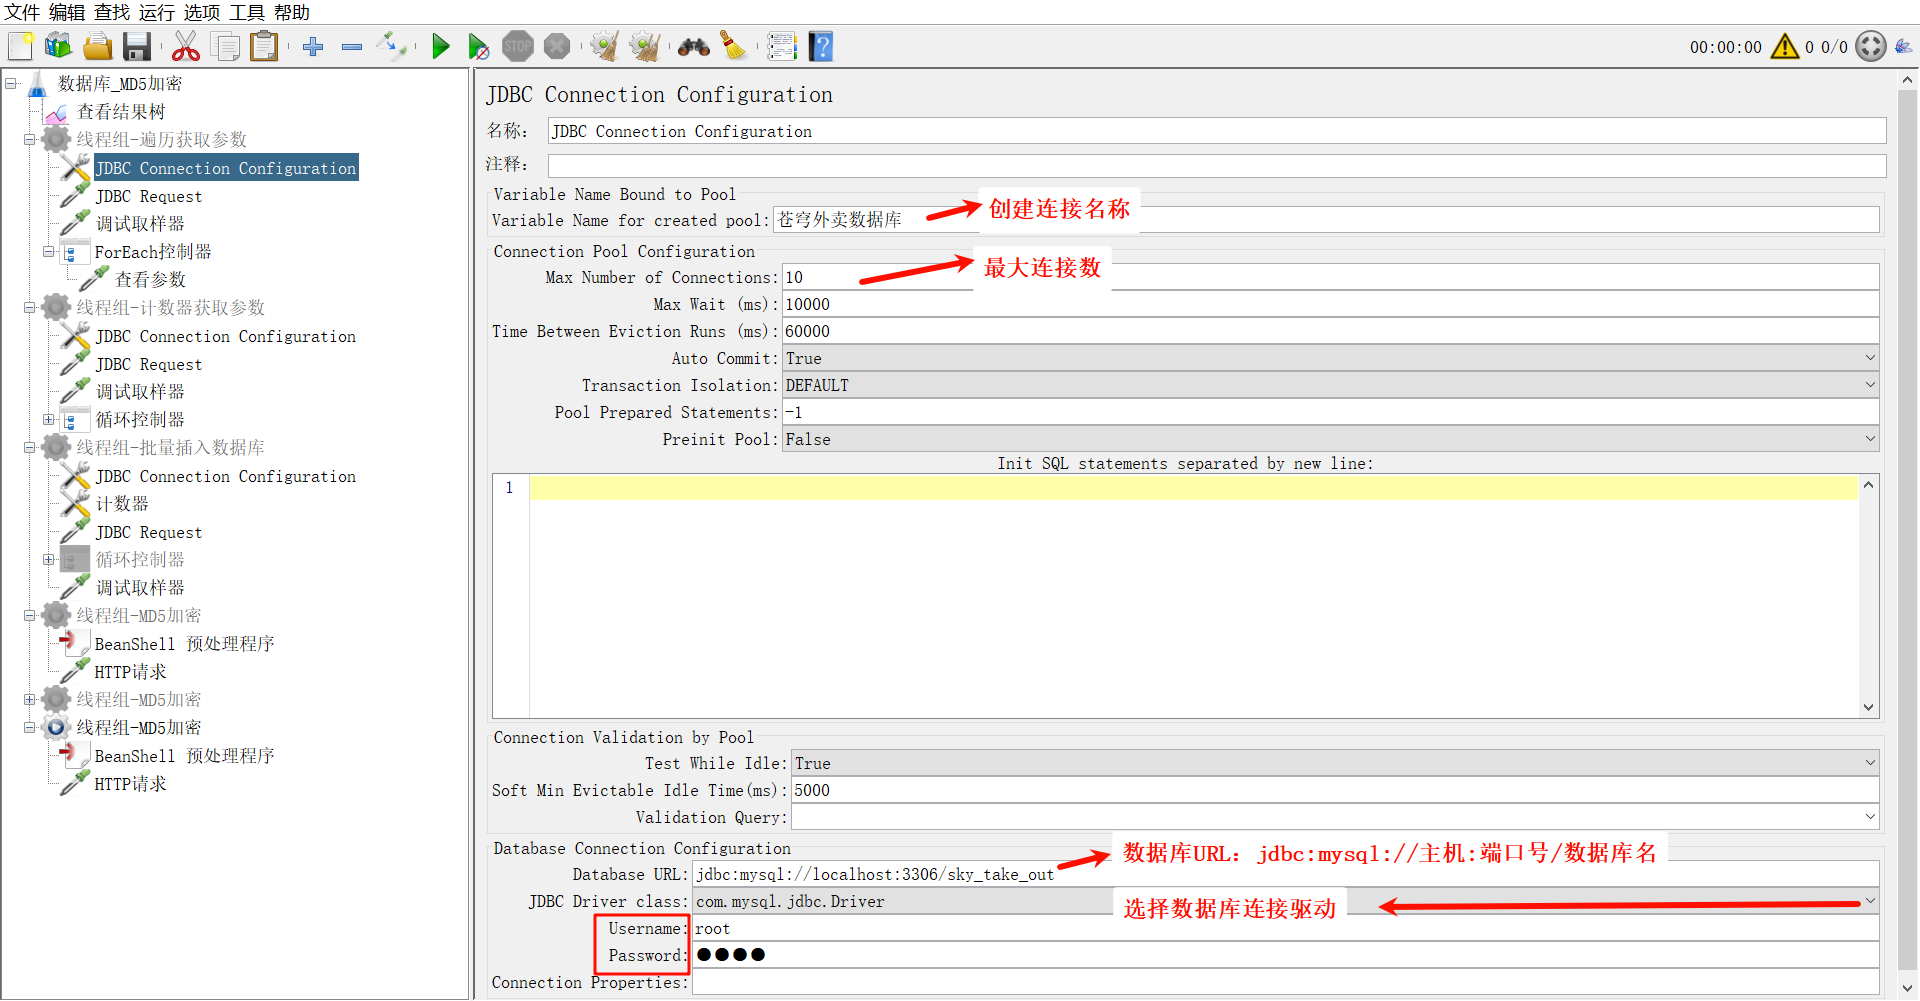Screen dimensions: 1920x1001
Task: Collapse 线程组-遍历获取参数 thread group
Action: pyautogui.click(x=30, y=140)
